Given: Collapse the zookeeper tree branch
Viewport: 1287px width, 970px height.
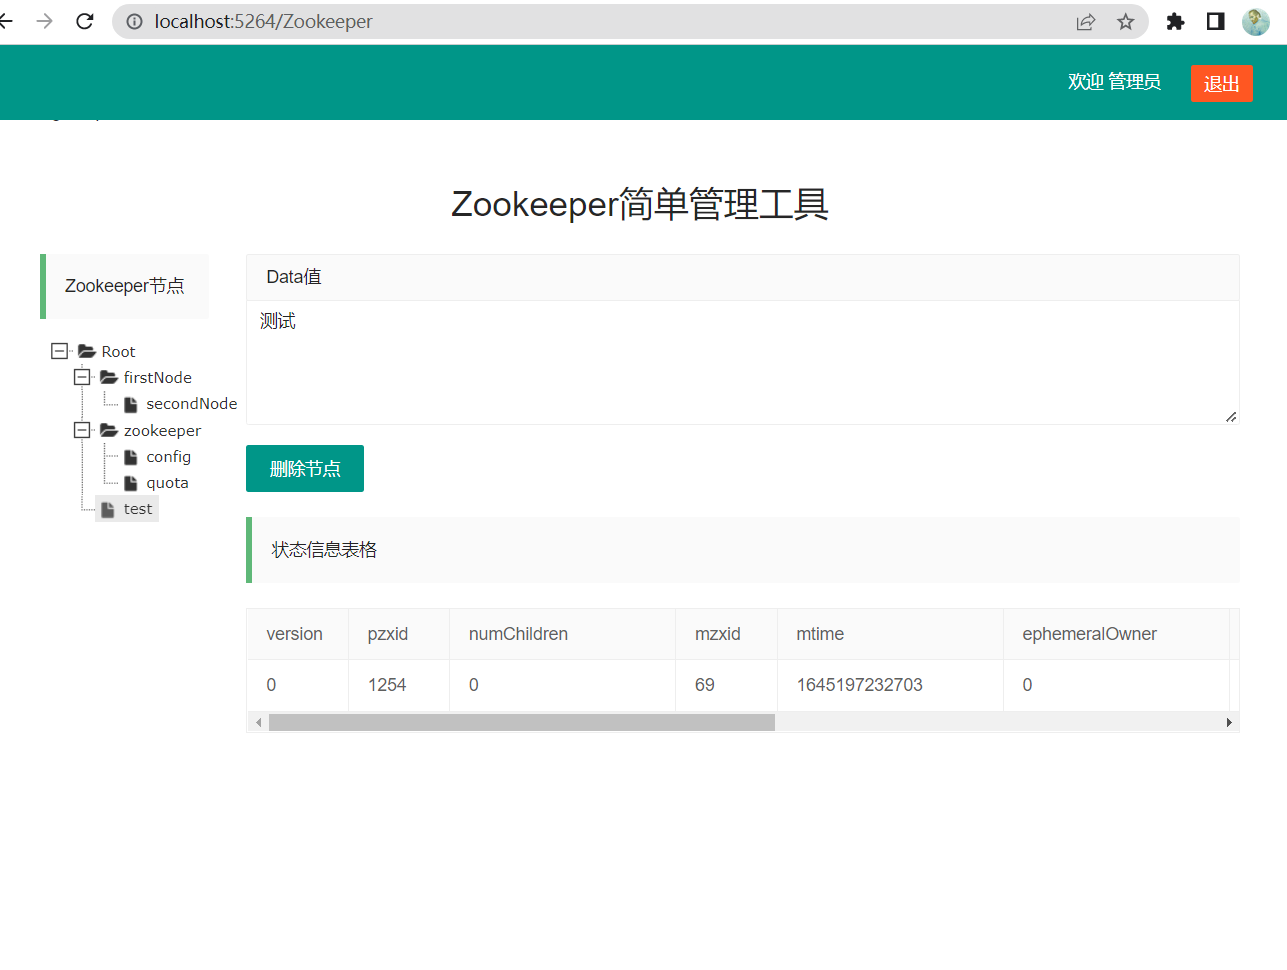Looking at the screenshot, I should click(82, 430).
